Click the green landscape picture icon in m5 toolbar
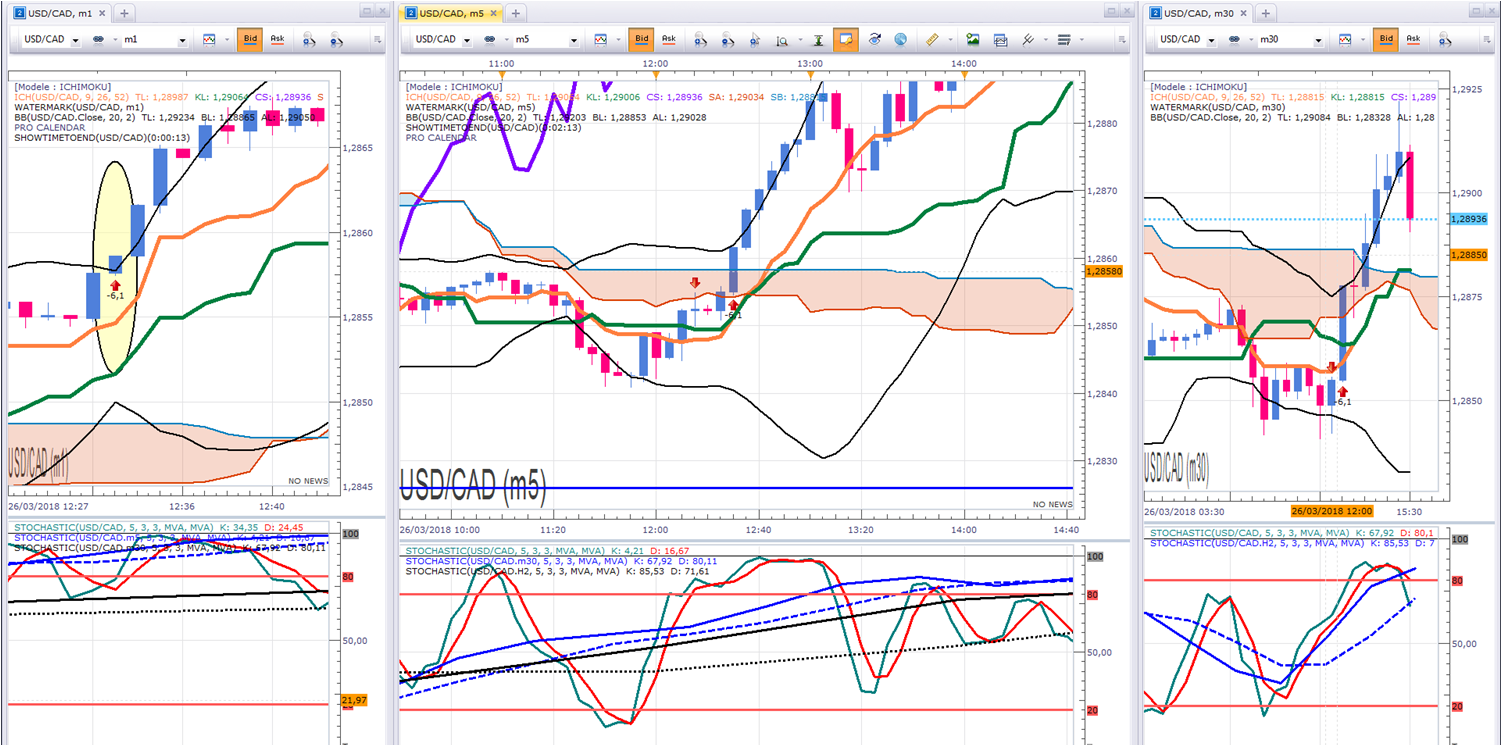Screen dimensions: 1502x746 click(x=973, y=40)
